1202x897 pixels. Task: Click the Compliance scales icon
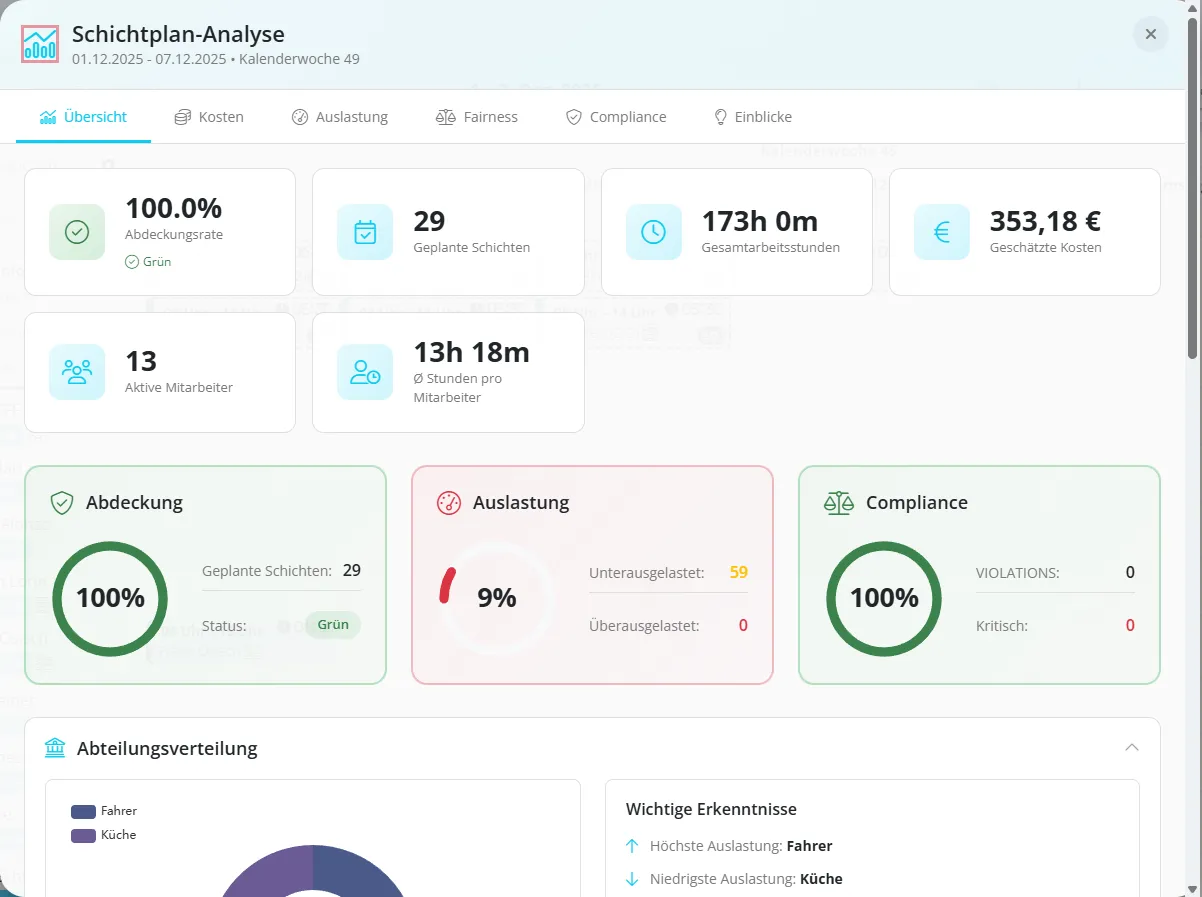837,502
